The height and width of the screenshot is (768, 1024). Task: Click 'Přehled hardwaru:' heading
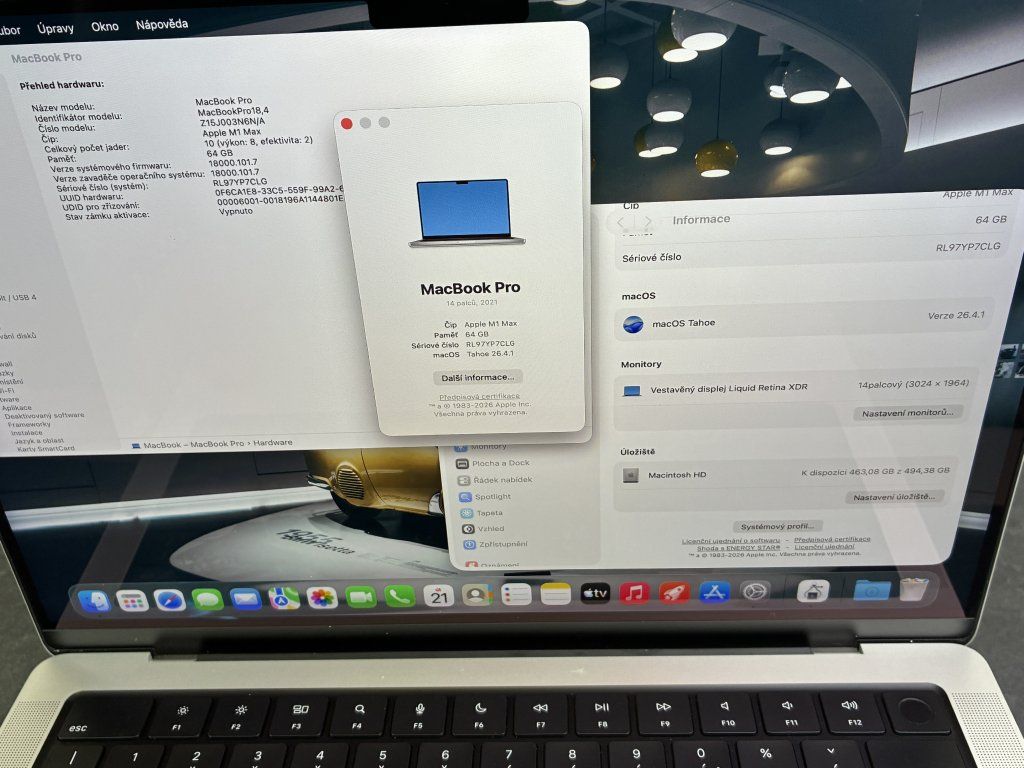tap(61, 85)
